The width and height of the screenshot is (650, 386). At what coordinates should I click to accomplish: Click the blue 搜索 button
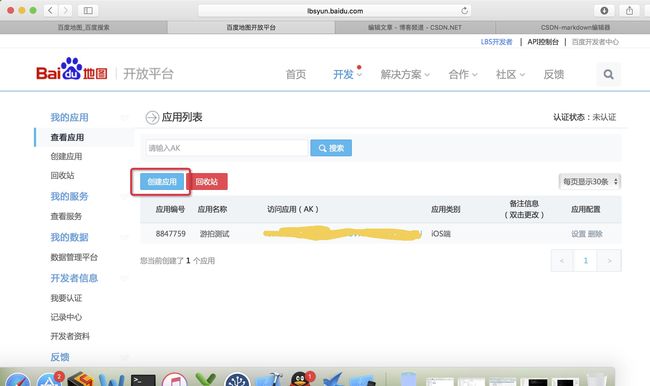tap(331, 148)
